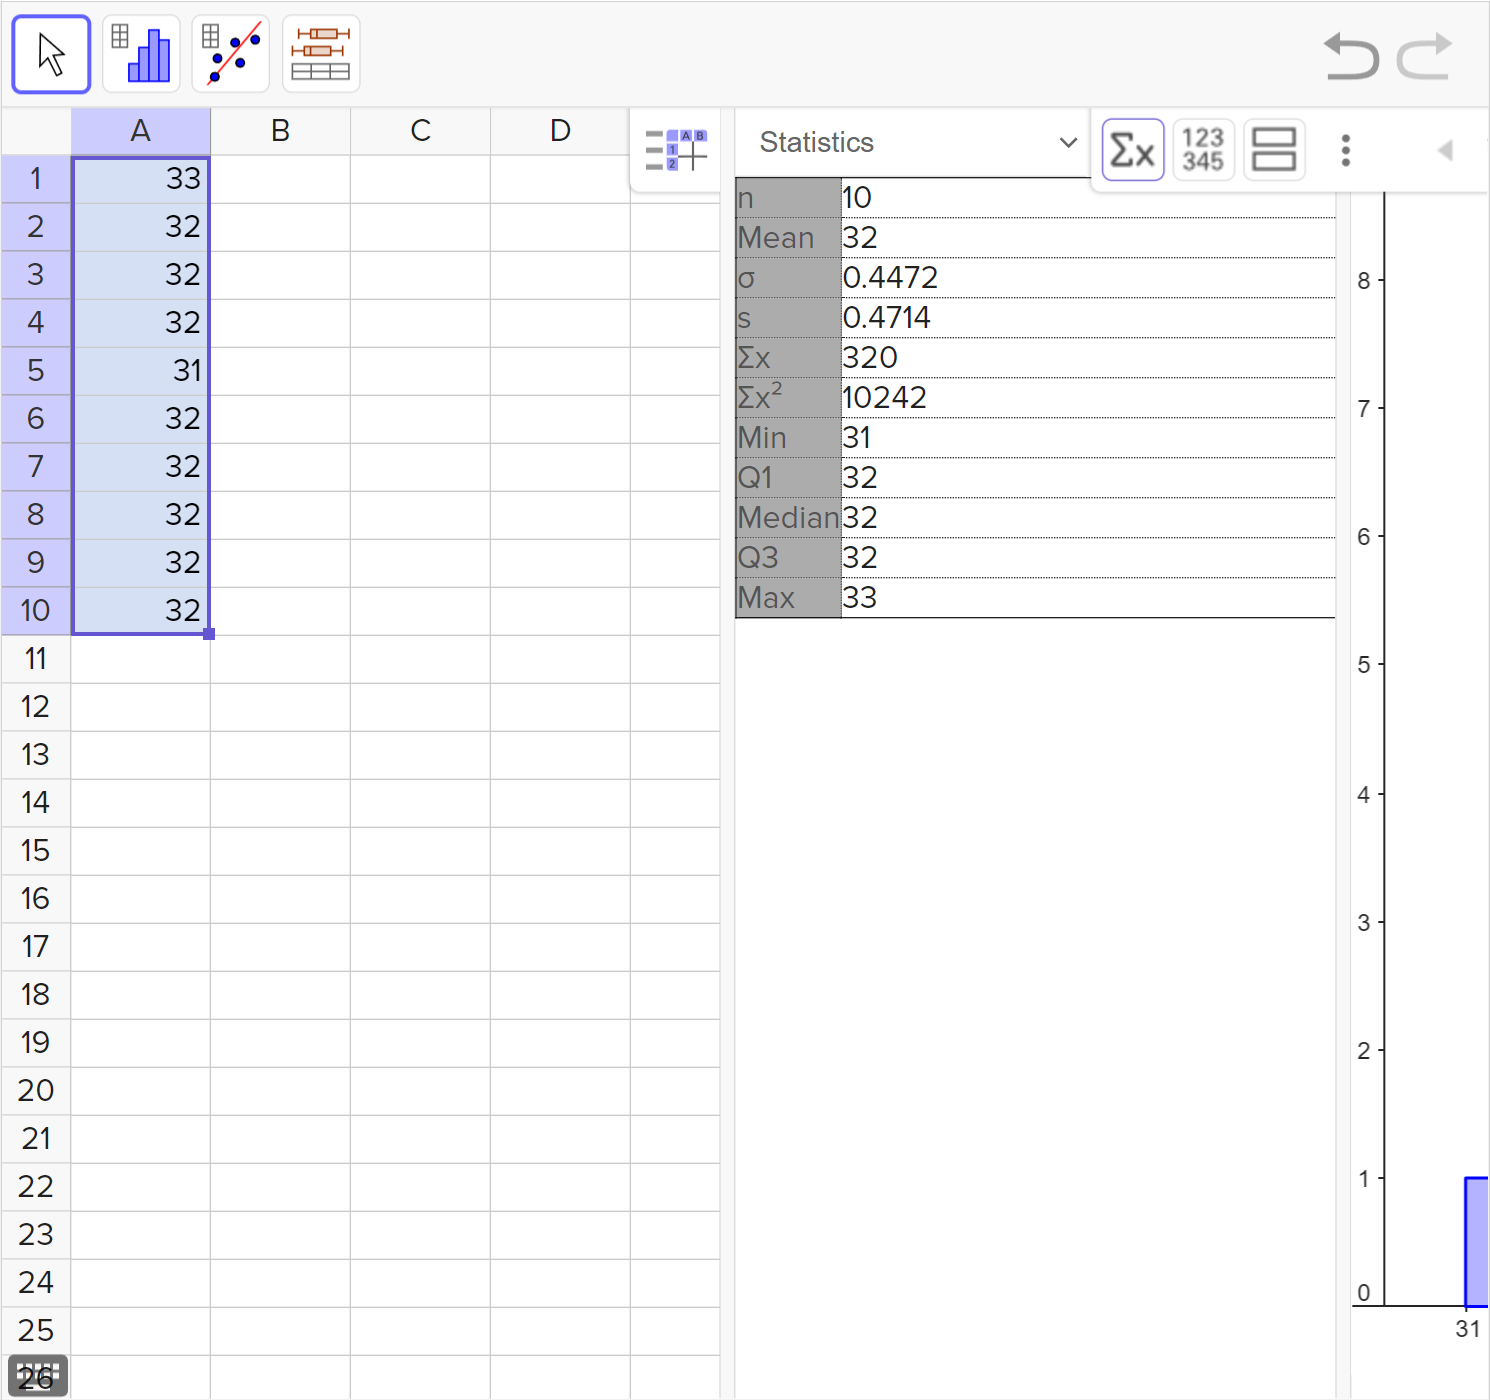Click the s value 0.4714
1490x1400 pixels.
887,318
